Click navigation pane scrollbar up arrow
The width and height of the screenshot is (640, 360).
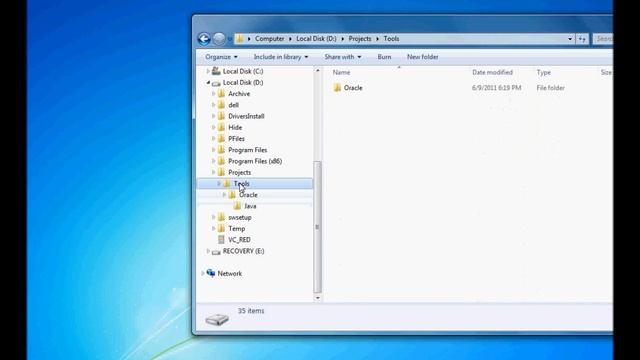click(318, 71)
